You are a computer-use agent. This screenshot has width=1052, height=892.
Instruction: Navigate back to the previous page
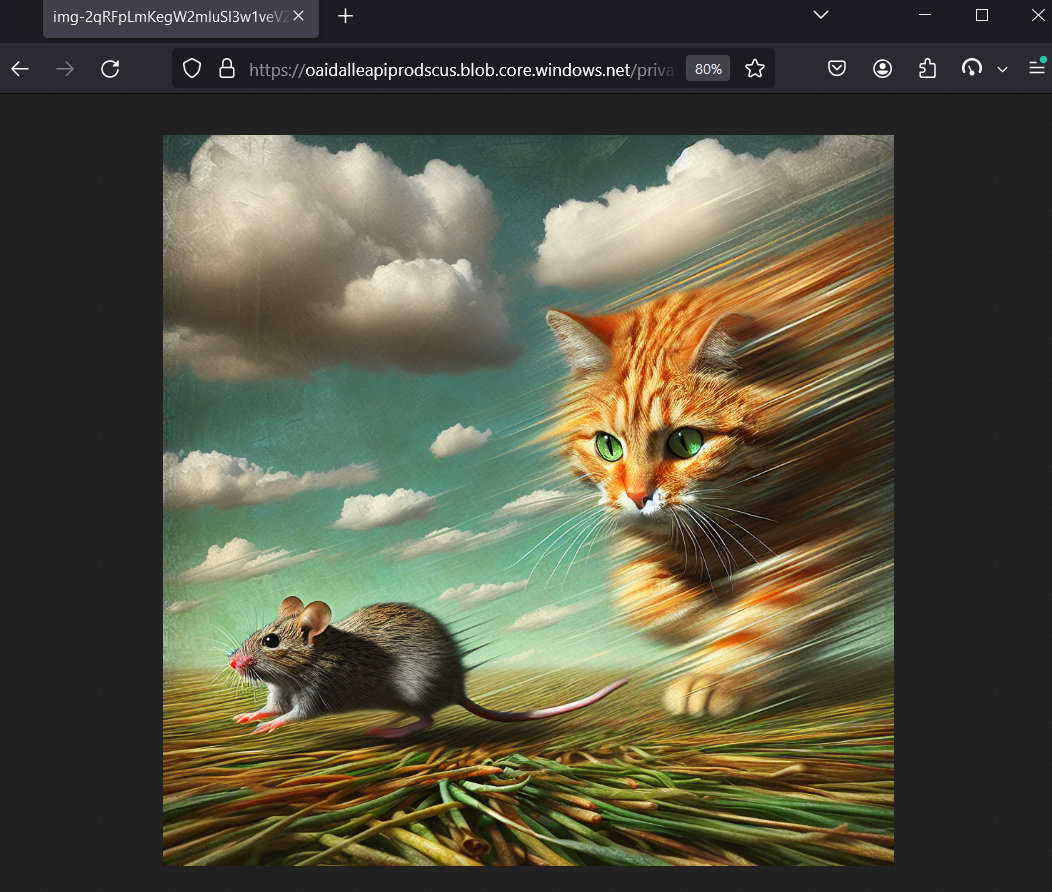(x=20, y=68)
